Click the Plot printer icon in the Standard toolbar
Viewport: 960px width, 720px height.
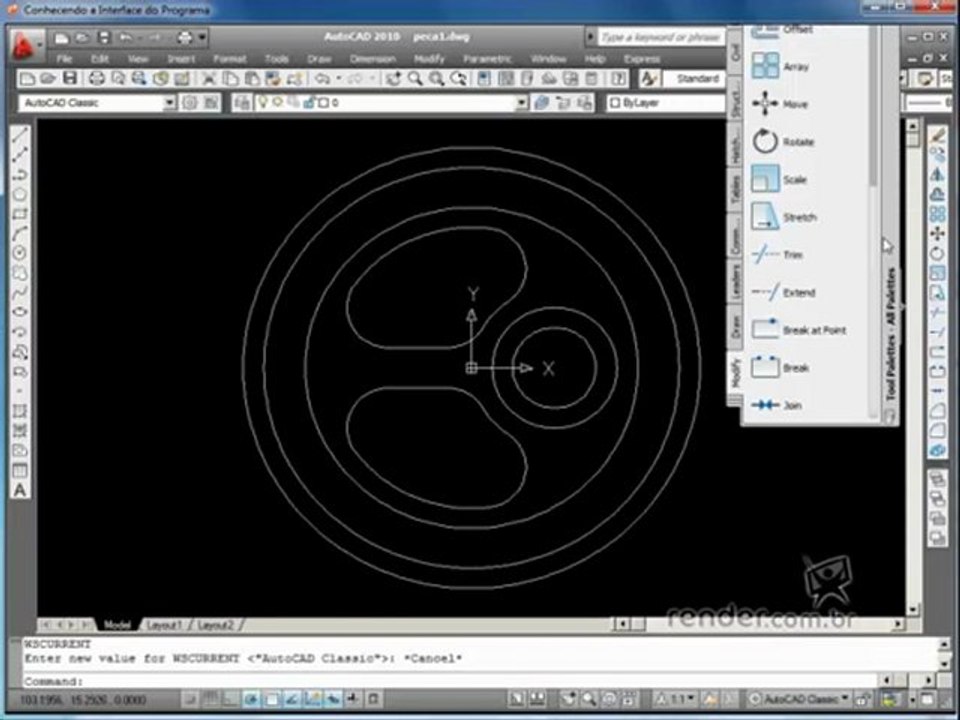(96, 78)
